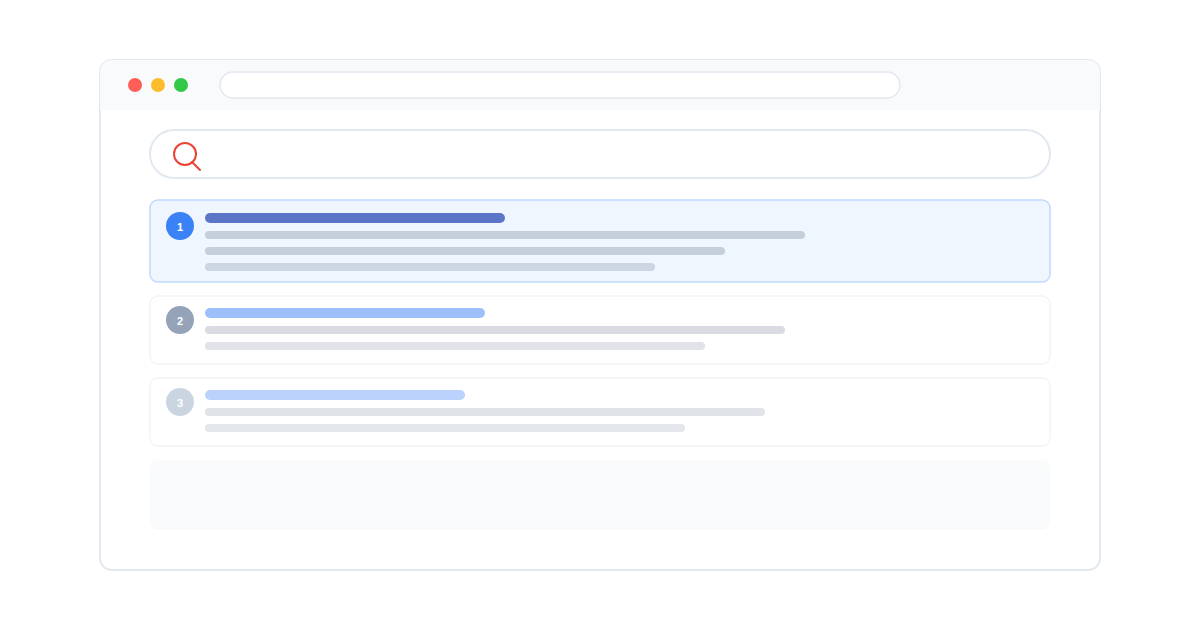Click the first result's last description line
Screen dimensions: 1200x622
tap(430, 267)
